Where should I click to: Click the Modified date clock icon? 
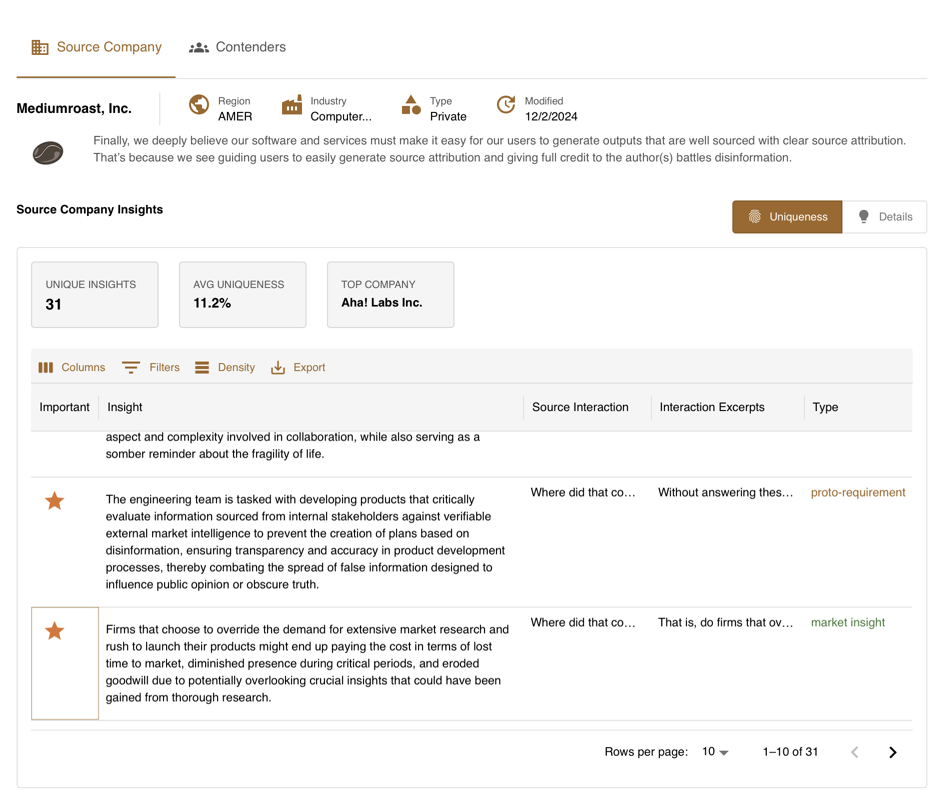(506, 105)
